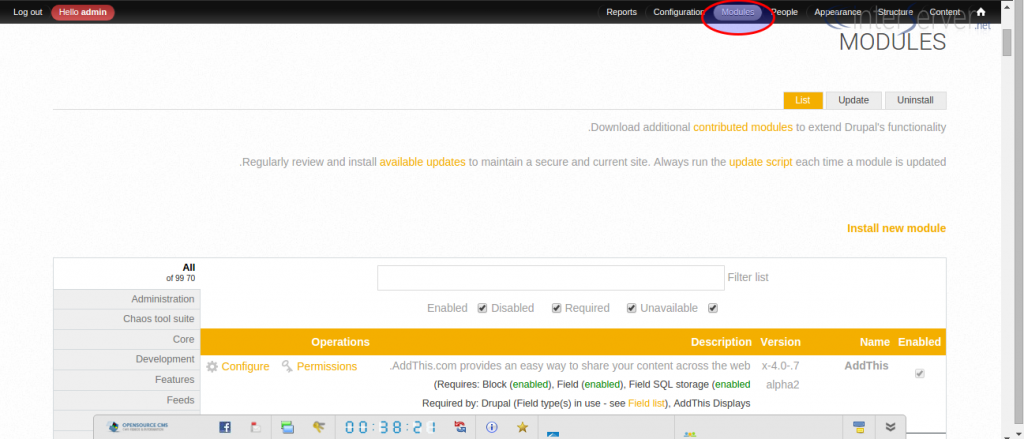Select the Administration category
Image resolution: width=1024 pixels, height=439 pixels.
click(127, 299)
